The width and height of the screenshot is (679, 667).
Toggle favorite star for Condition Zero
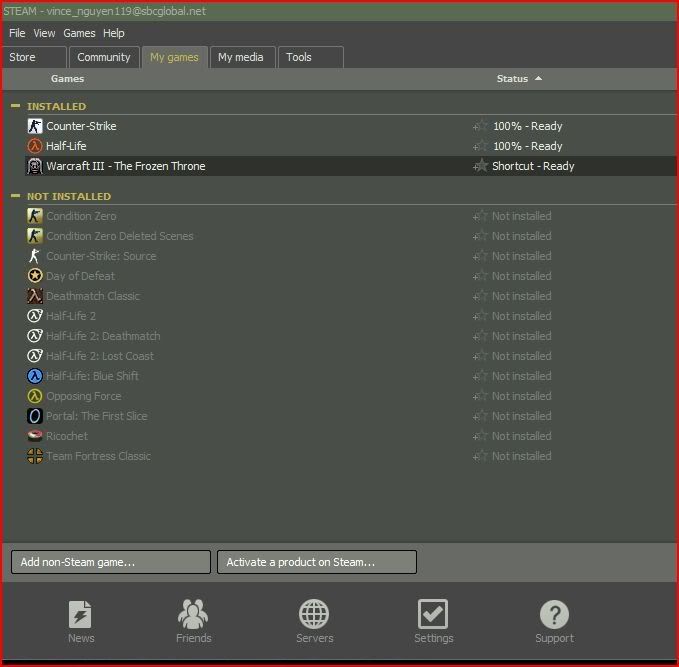(480, 216)
